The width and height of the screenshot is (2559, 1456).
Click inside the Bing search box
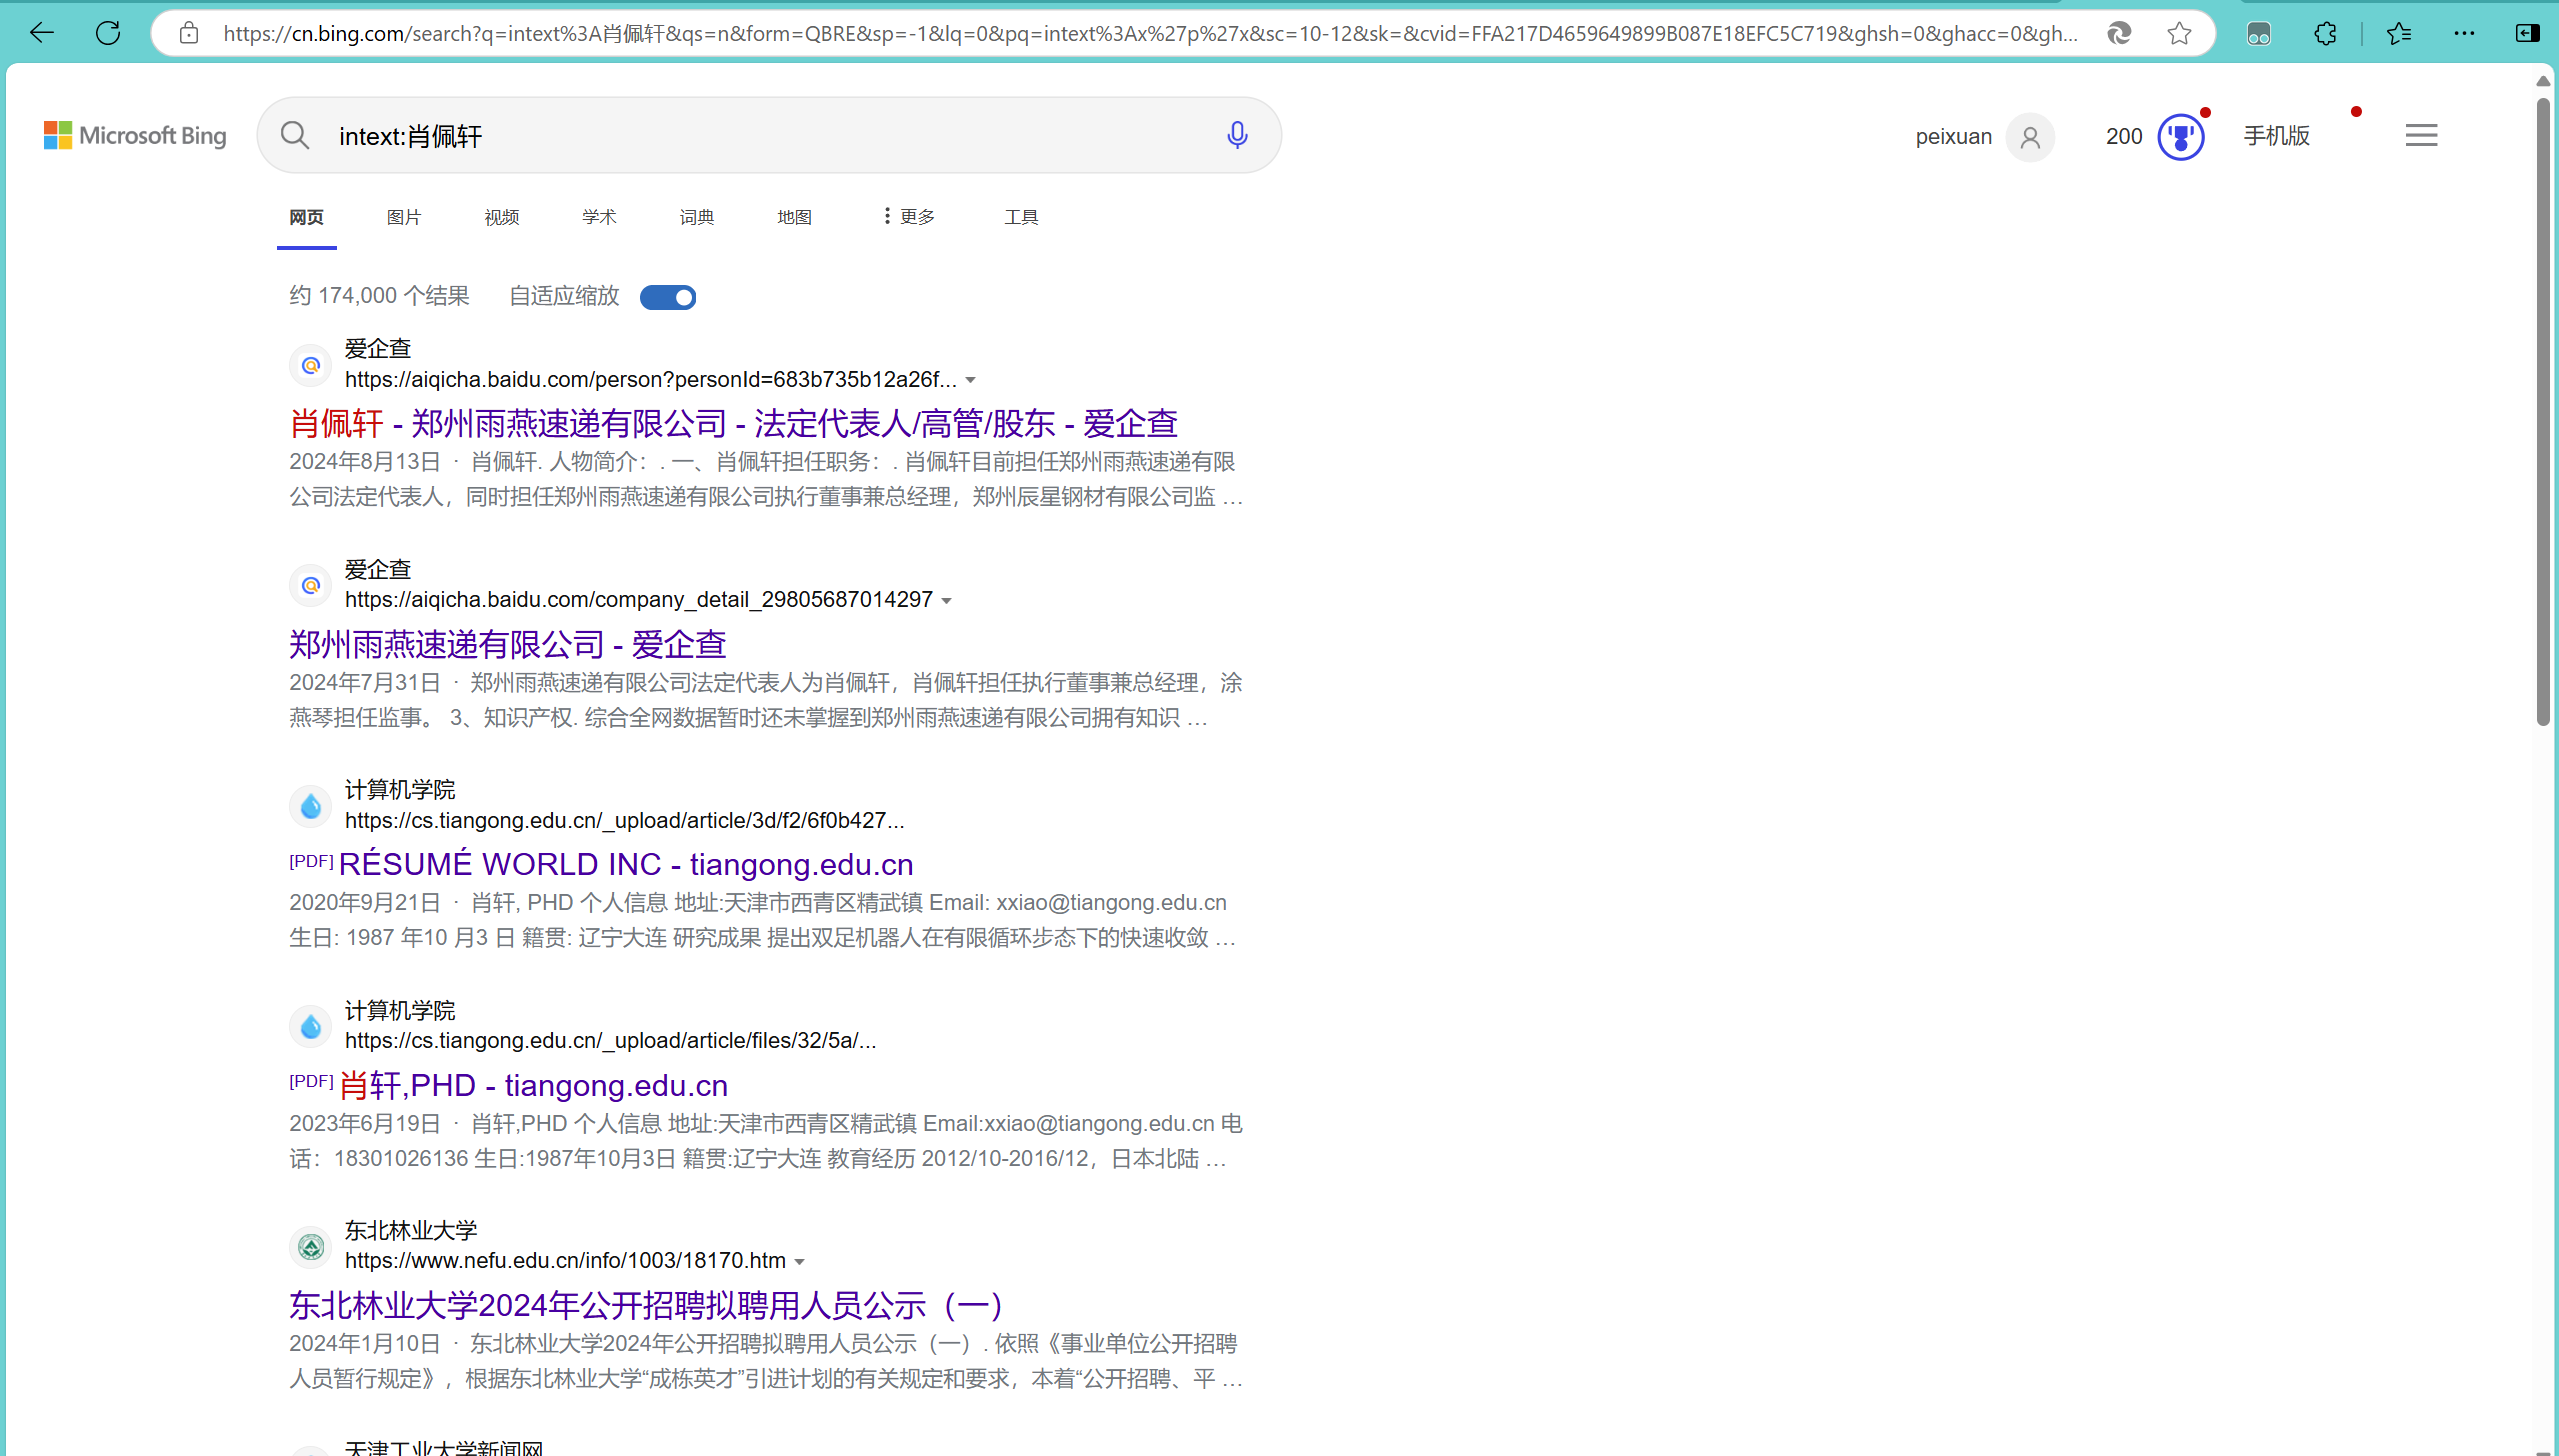click(x=770, y=135)
